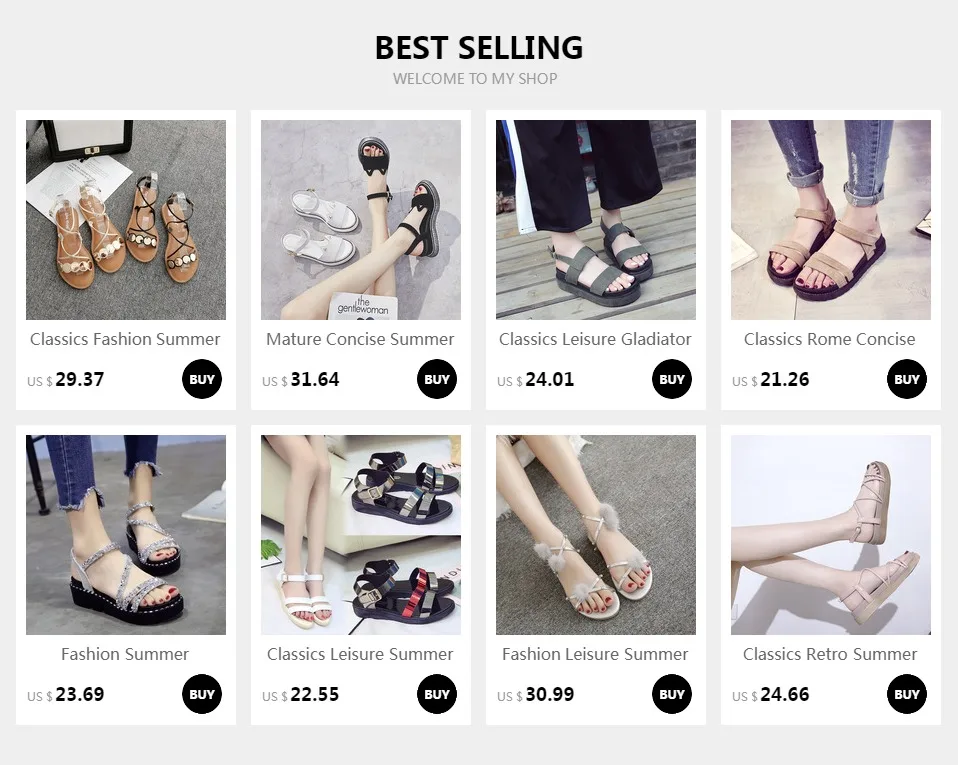Open Mature Concise Summer product image
The height and width of the screenshot is (765, 958).
361,220
